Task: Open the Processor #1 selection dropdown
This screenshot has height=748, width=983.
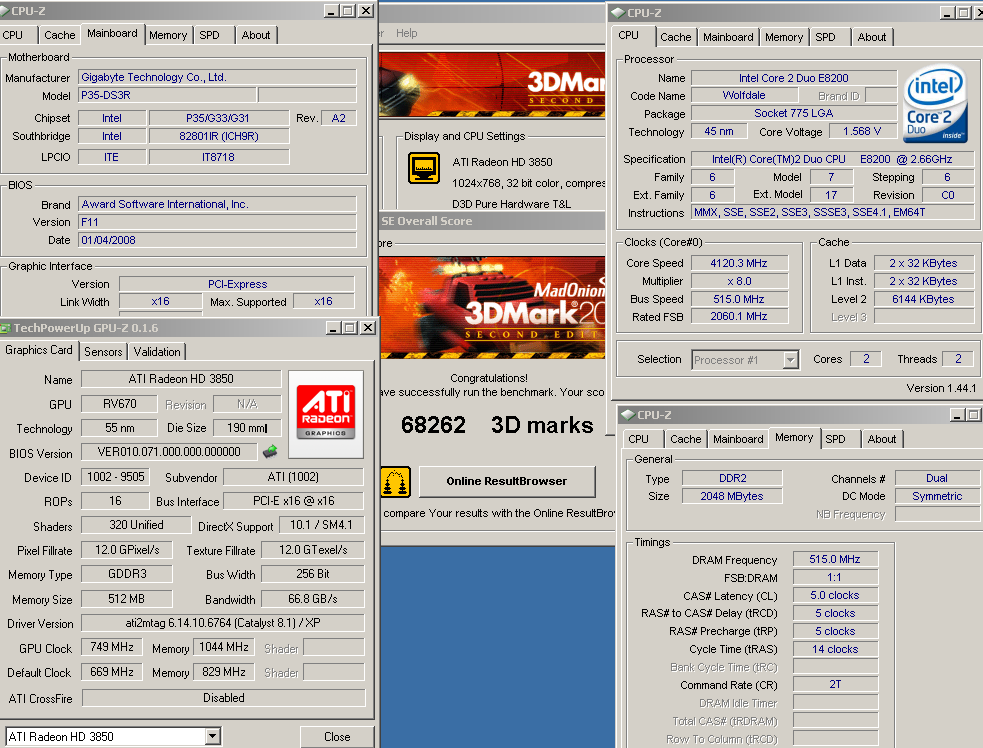Action: (x=791, y=360)
